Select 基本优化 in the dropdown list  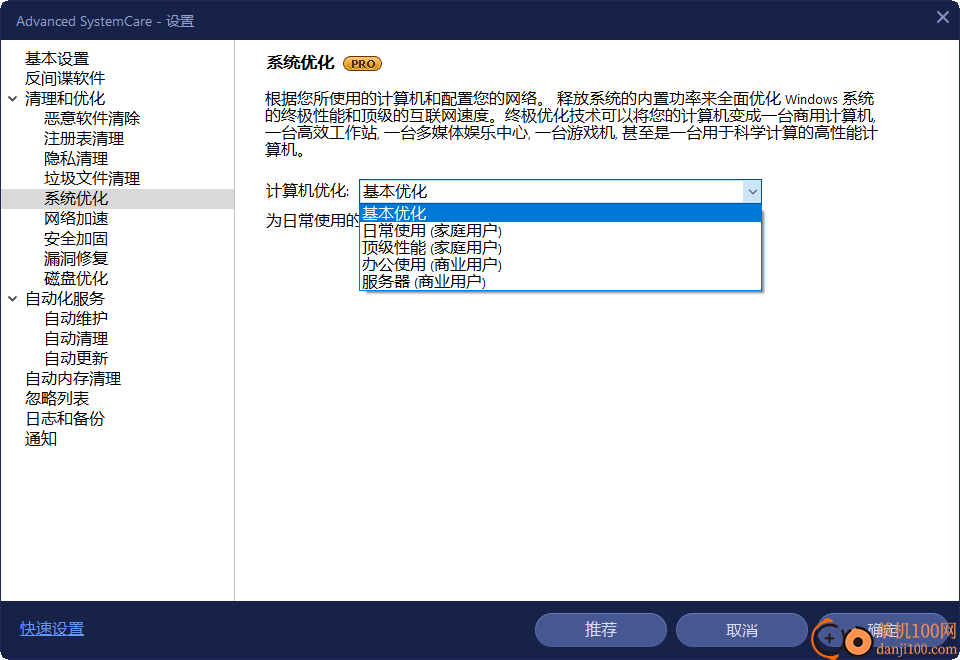click(560, 213)
